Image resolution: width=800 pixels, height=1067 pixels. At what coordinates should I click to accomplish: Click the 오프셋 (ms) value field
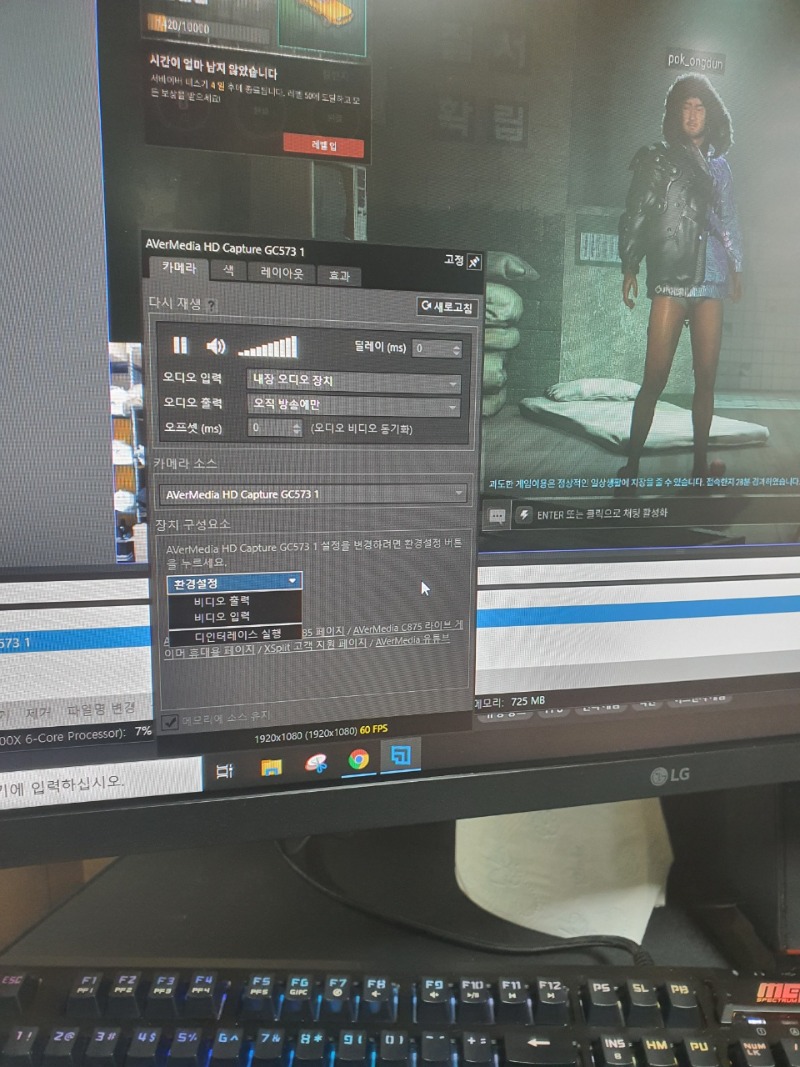[270, 428]
